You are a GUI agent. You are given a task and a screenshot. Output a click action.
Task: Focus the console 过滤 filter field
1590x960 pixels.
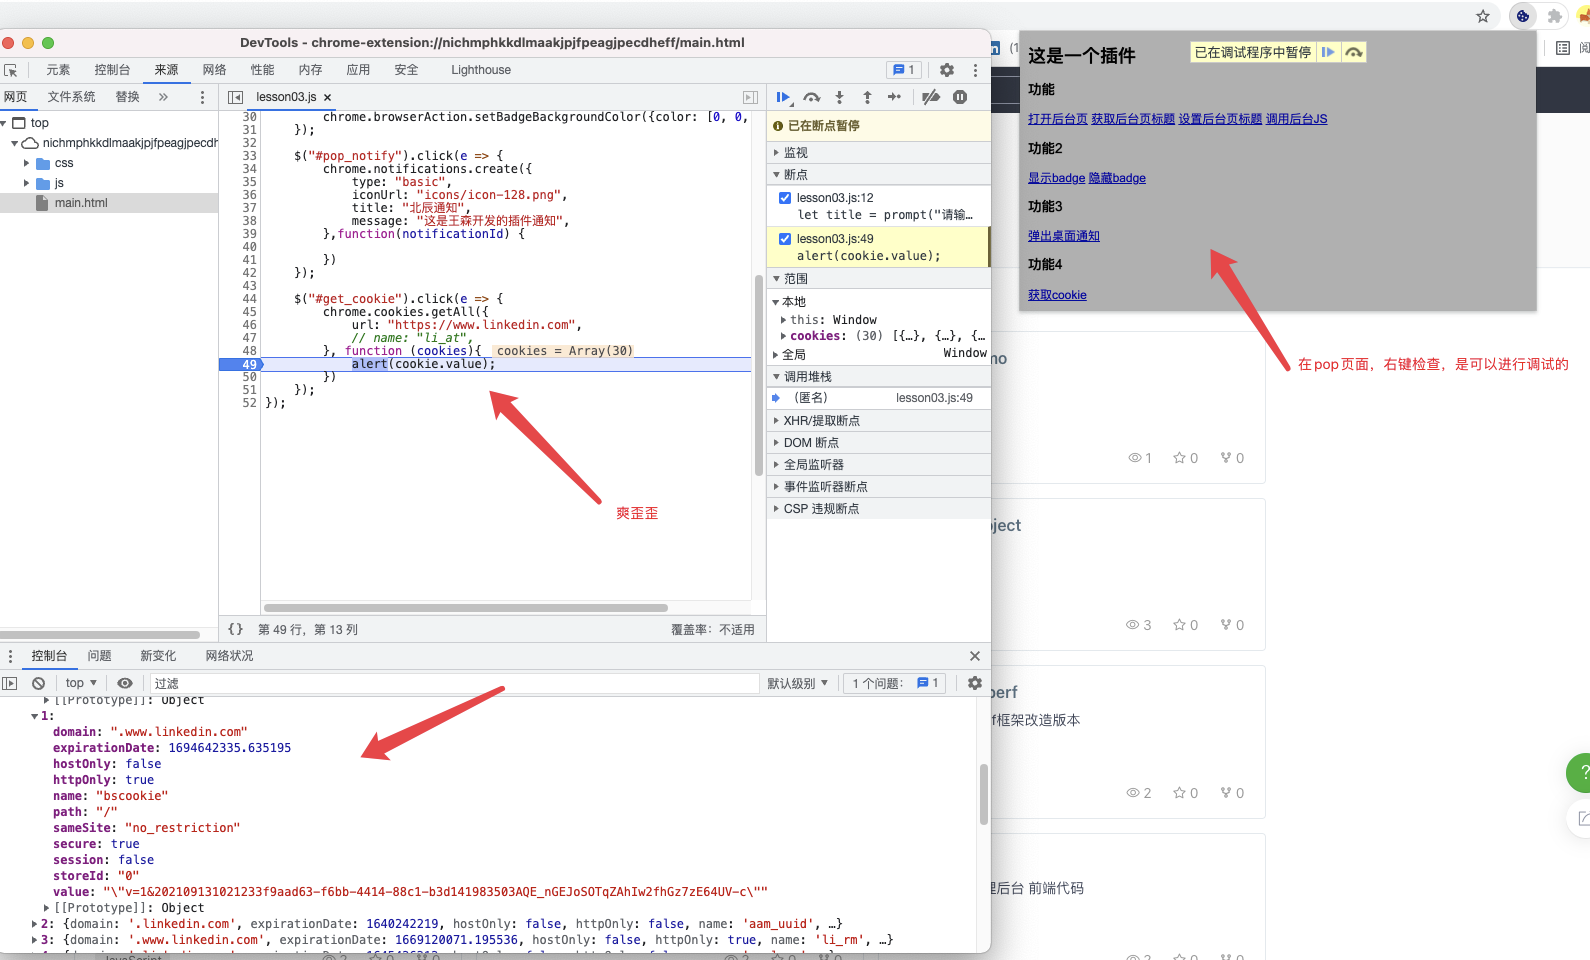click(455, 683)
